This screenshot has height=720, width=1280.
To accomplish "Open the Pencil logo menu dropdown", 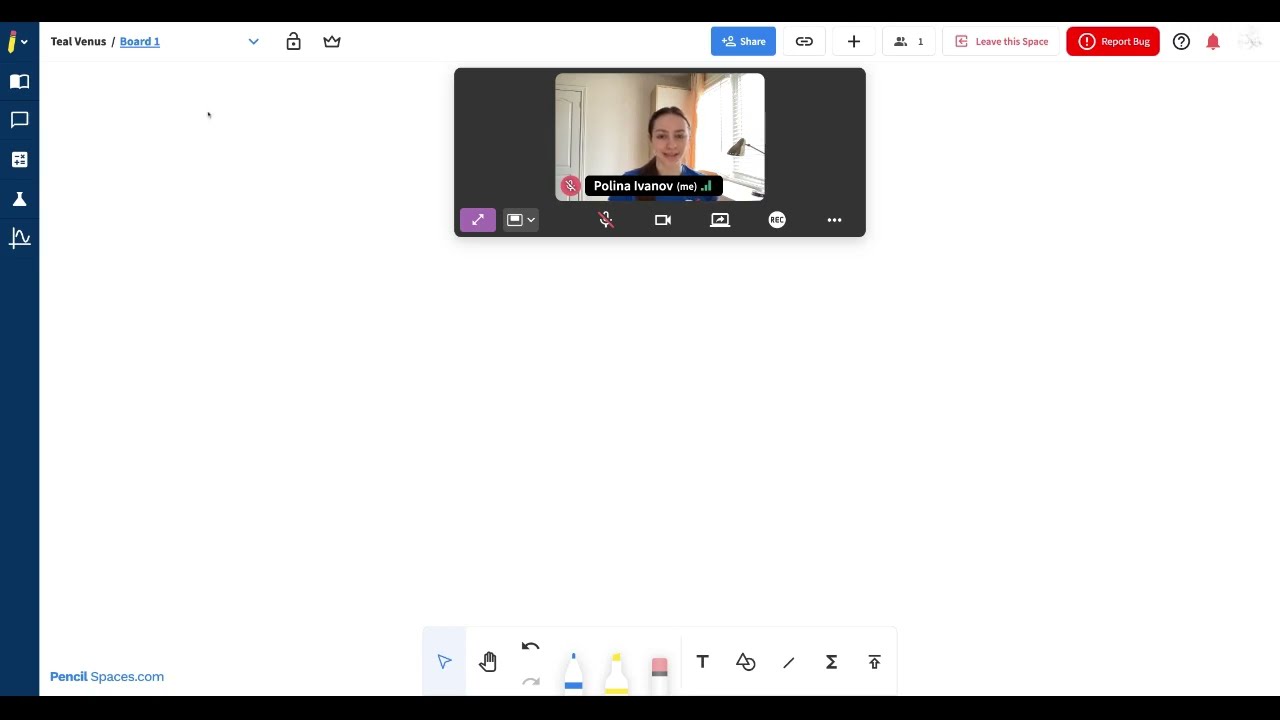I will (x=16, y=42).
